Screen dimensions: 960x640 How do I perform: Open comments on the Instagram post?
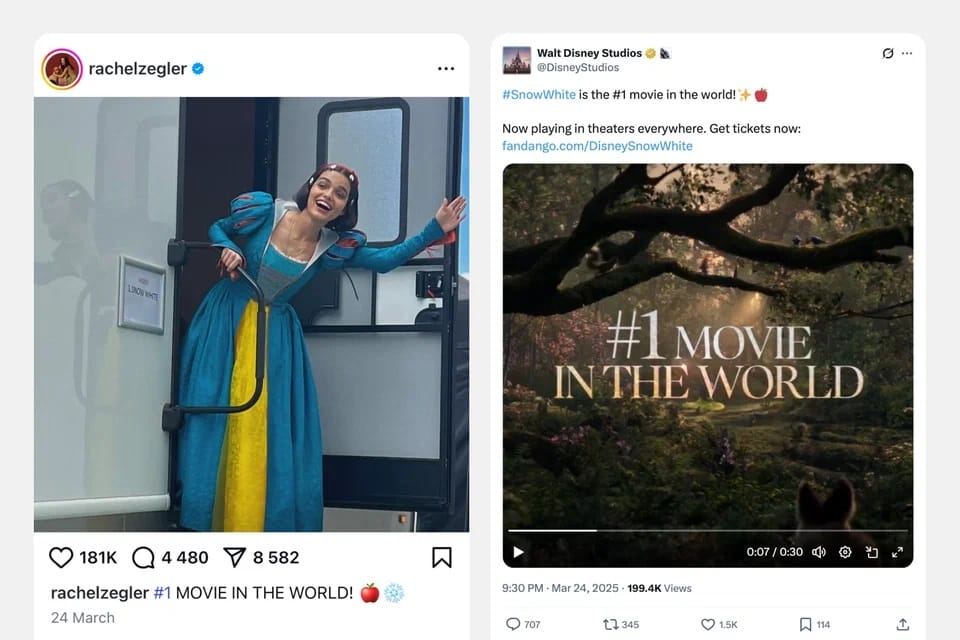[x=144, y=557]
